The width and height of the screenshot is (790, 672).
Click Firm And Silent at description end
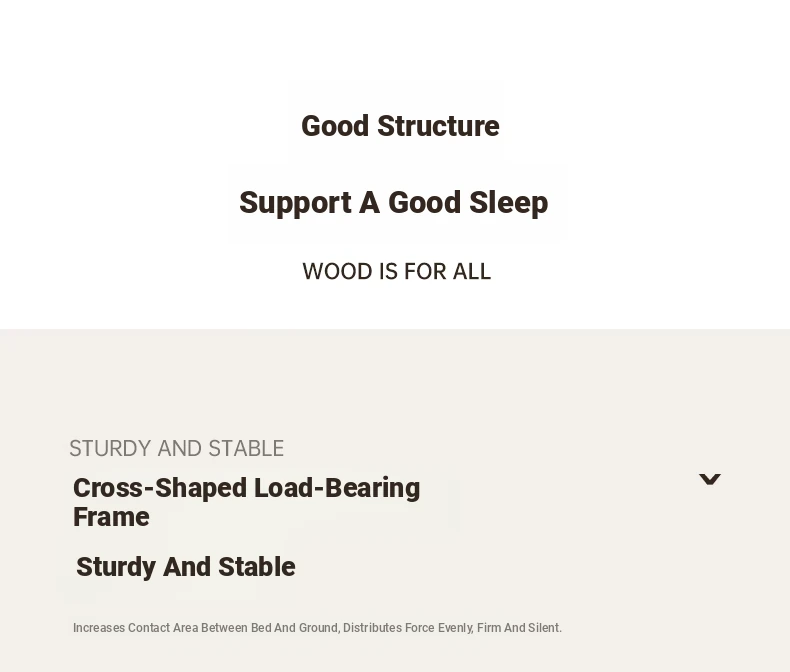point(519,628)
